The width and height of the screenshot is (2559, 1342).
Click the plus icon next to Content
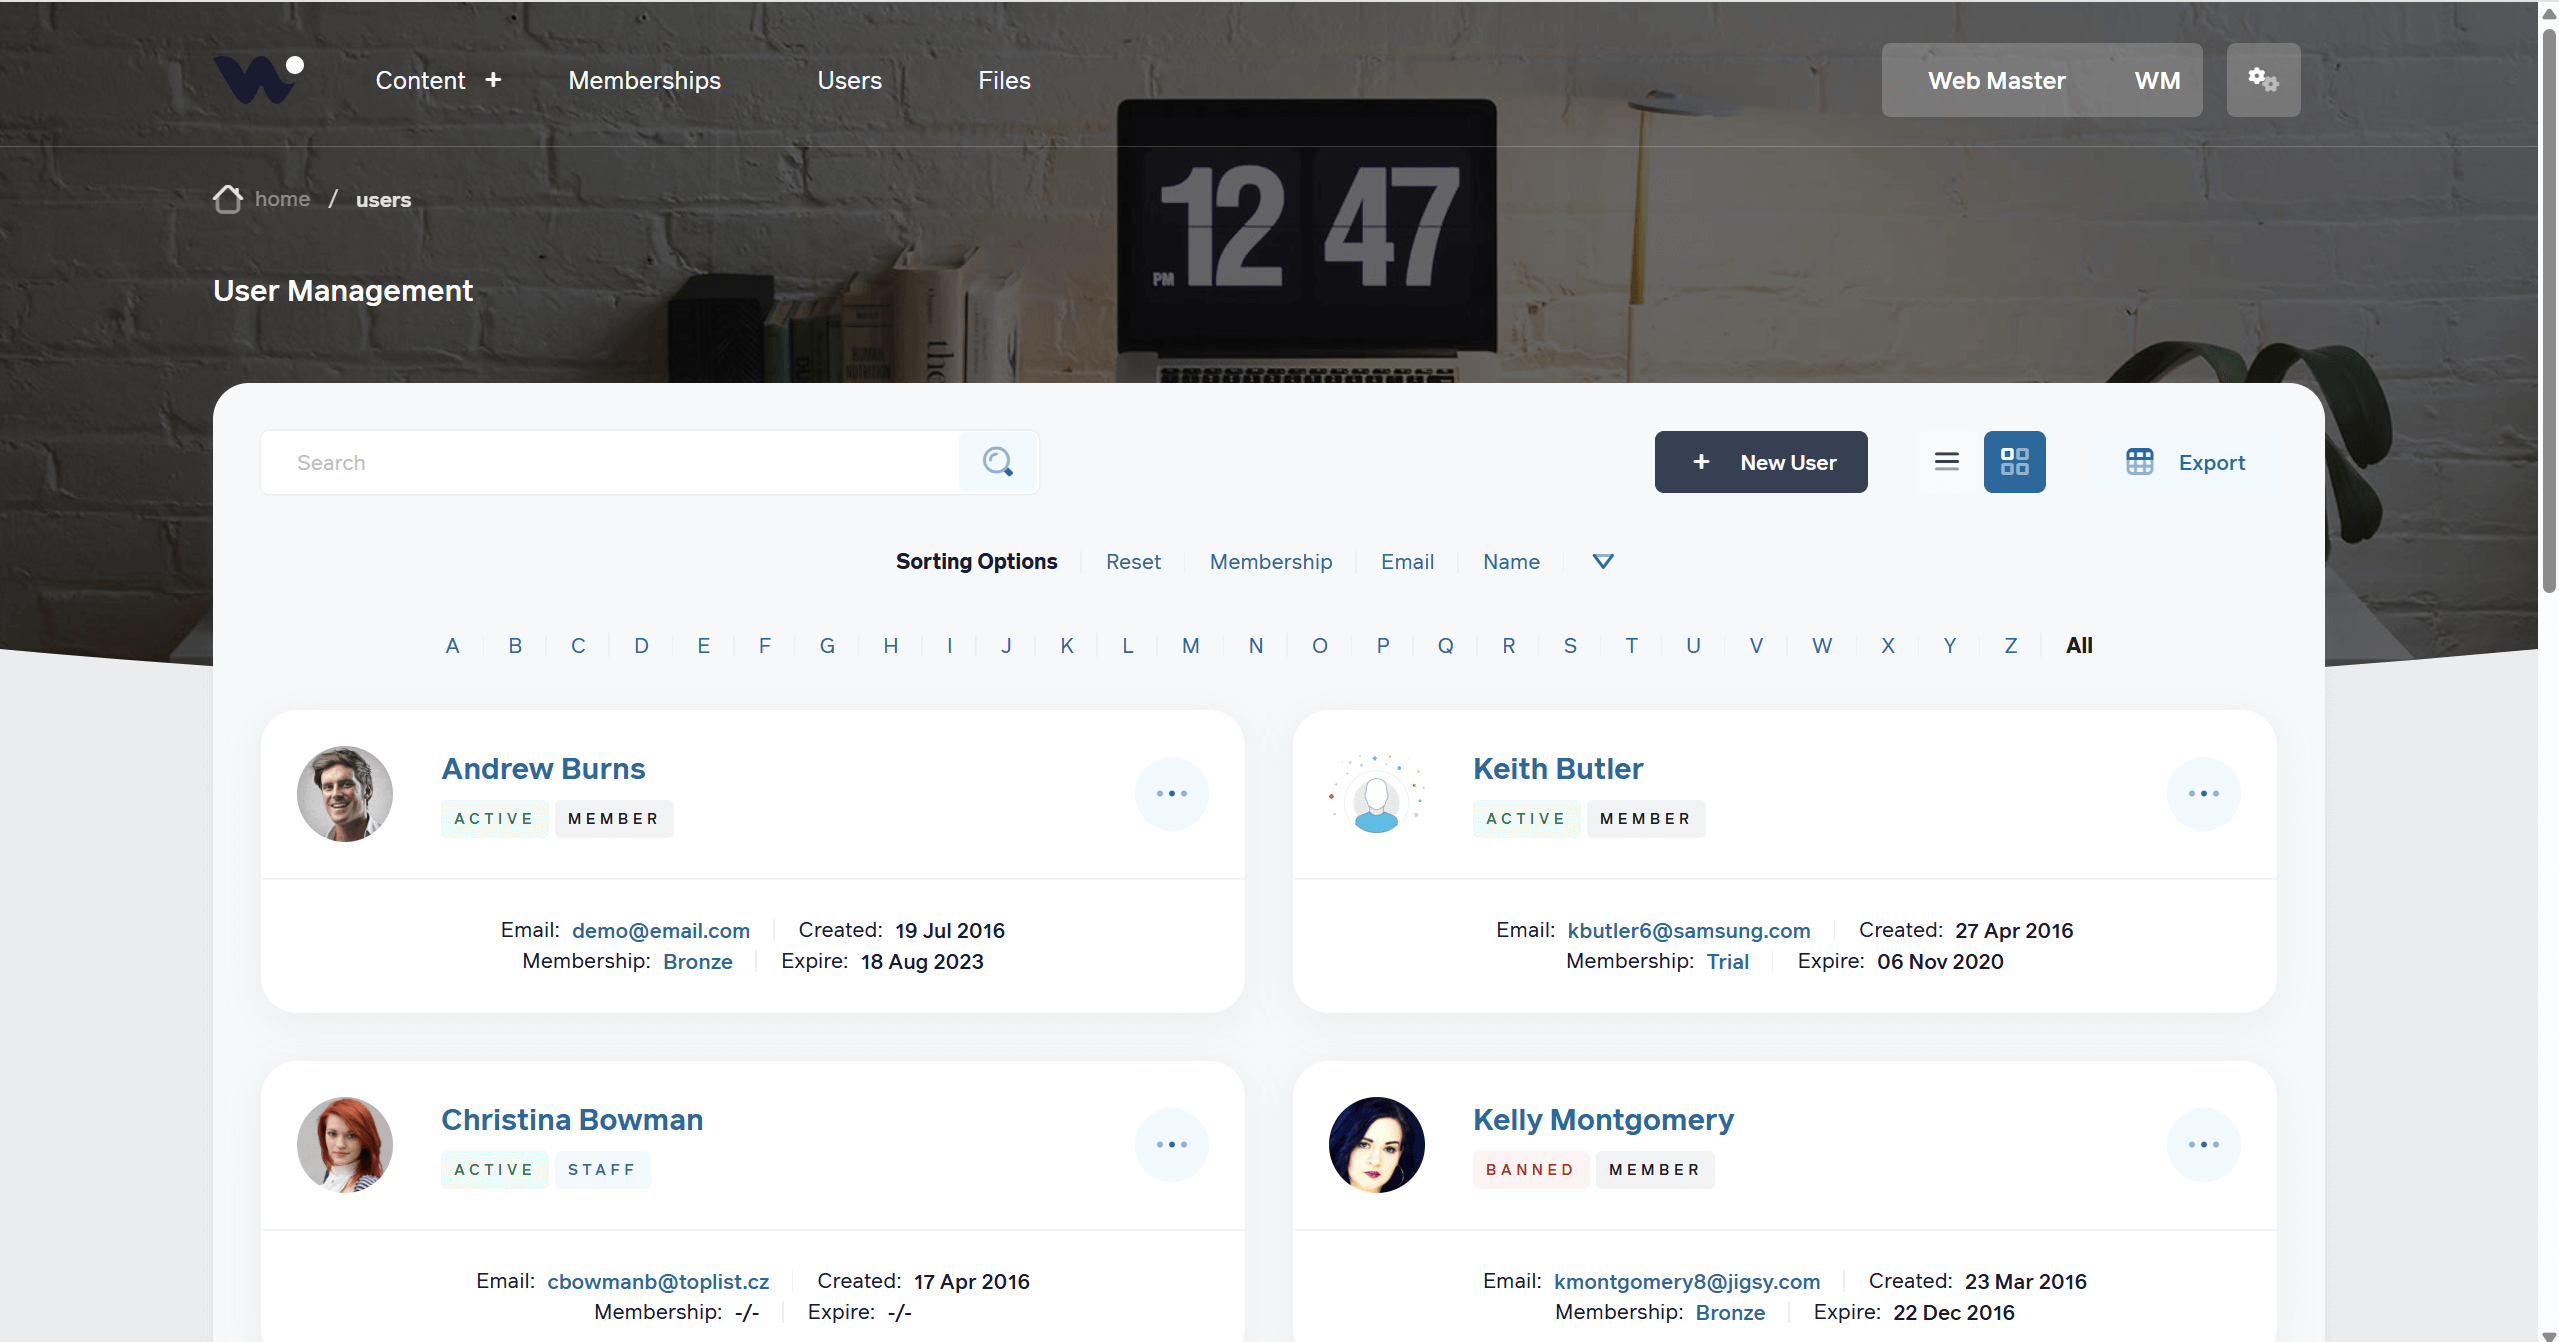point(494,79)
